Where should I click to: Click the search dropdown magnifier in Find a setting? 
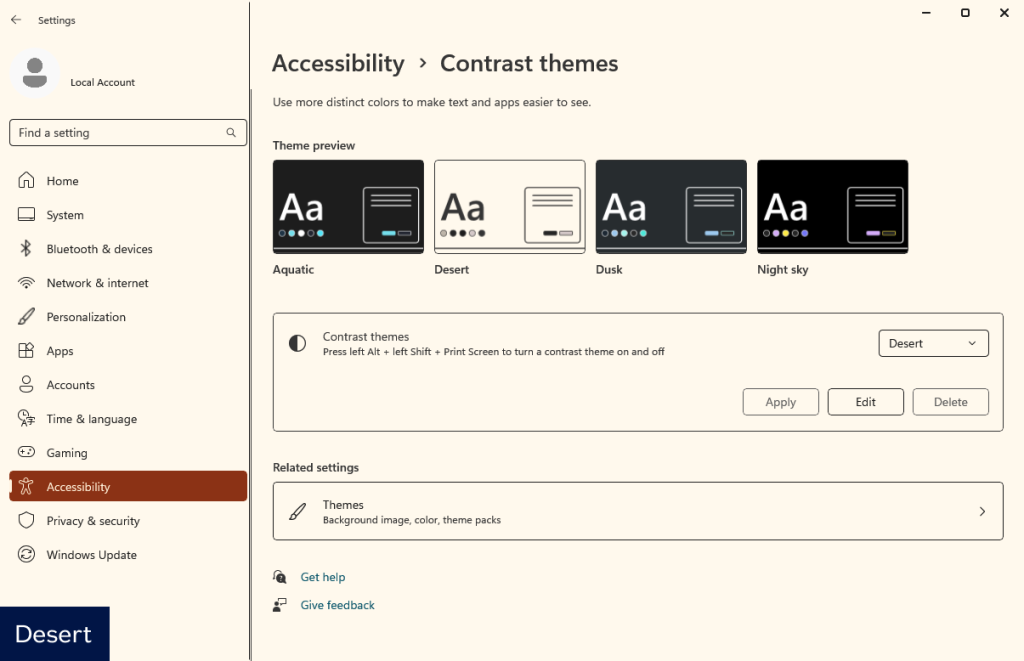coord(231,132)
